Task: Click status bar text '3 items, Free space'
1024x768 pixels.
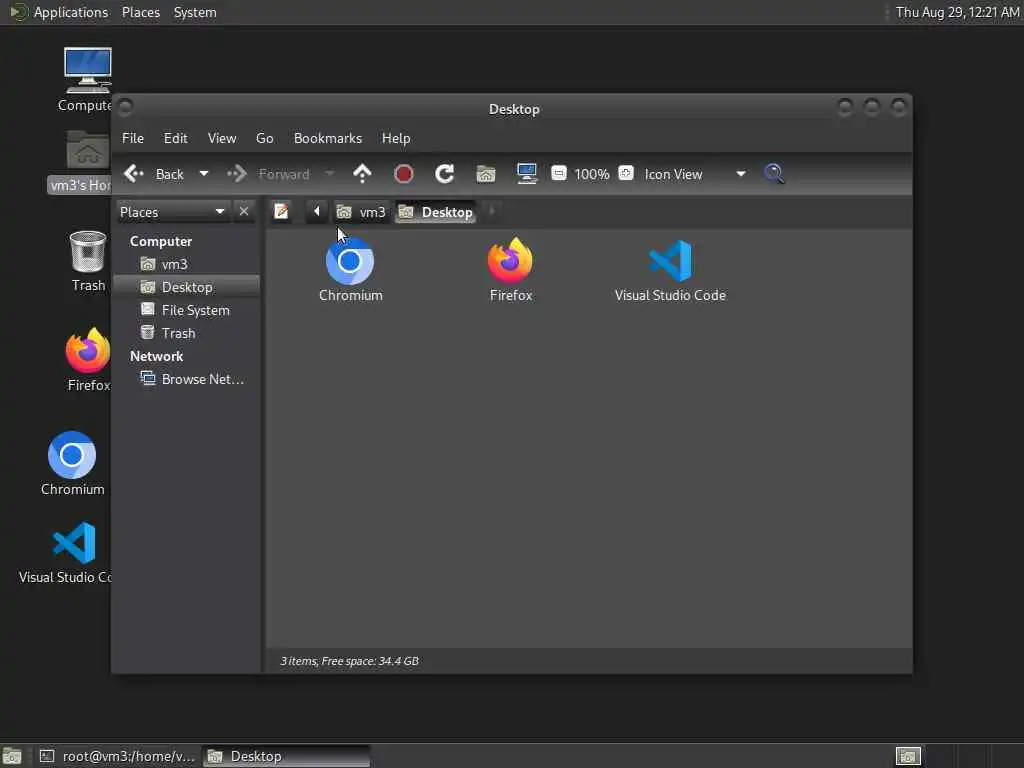Action: [x=349, y=661]
